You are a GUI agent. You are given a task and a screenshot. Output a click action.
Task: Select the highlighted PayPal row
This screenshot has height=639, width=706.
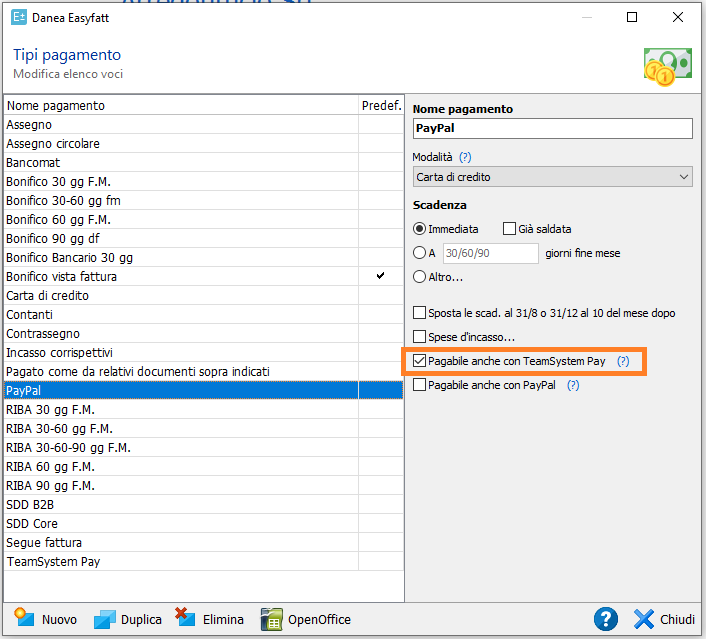204,390
